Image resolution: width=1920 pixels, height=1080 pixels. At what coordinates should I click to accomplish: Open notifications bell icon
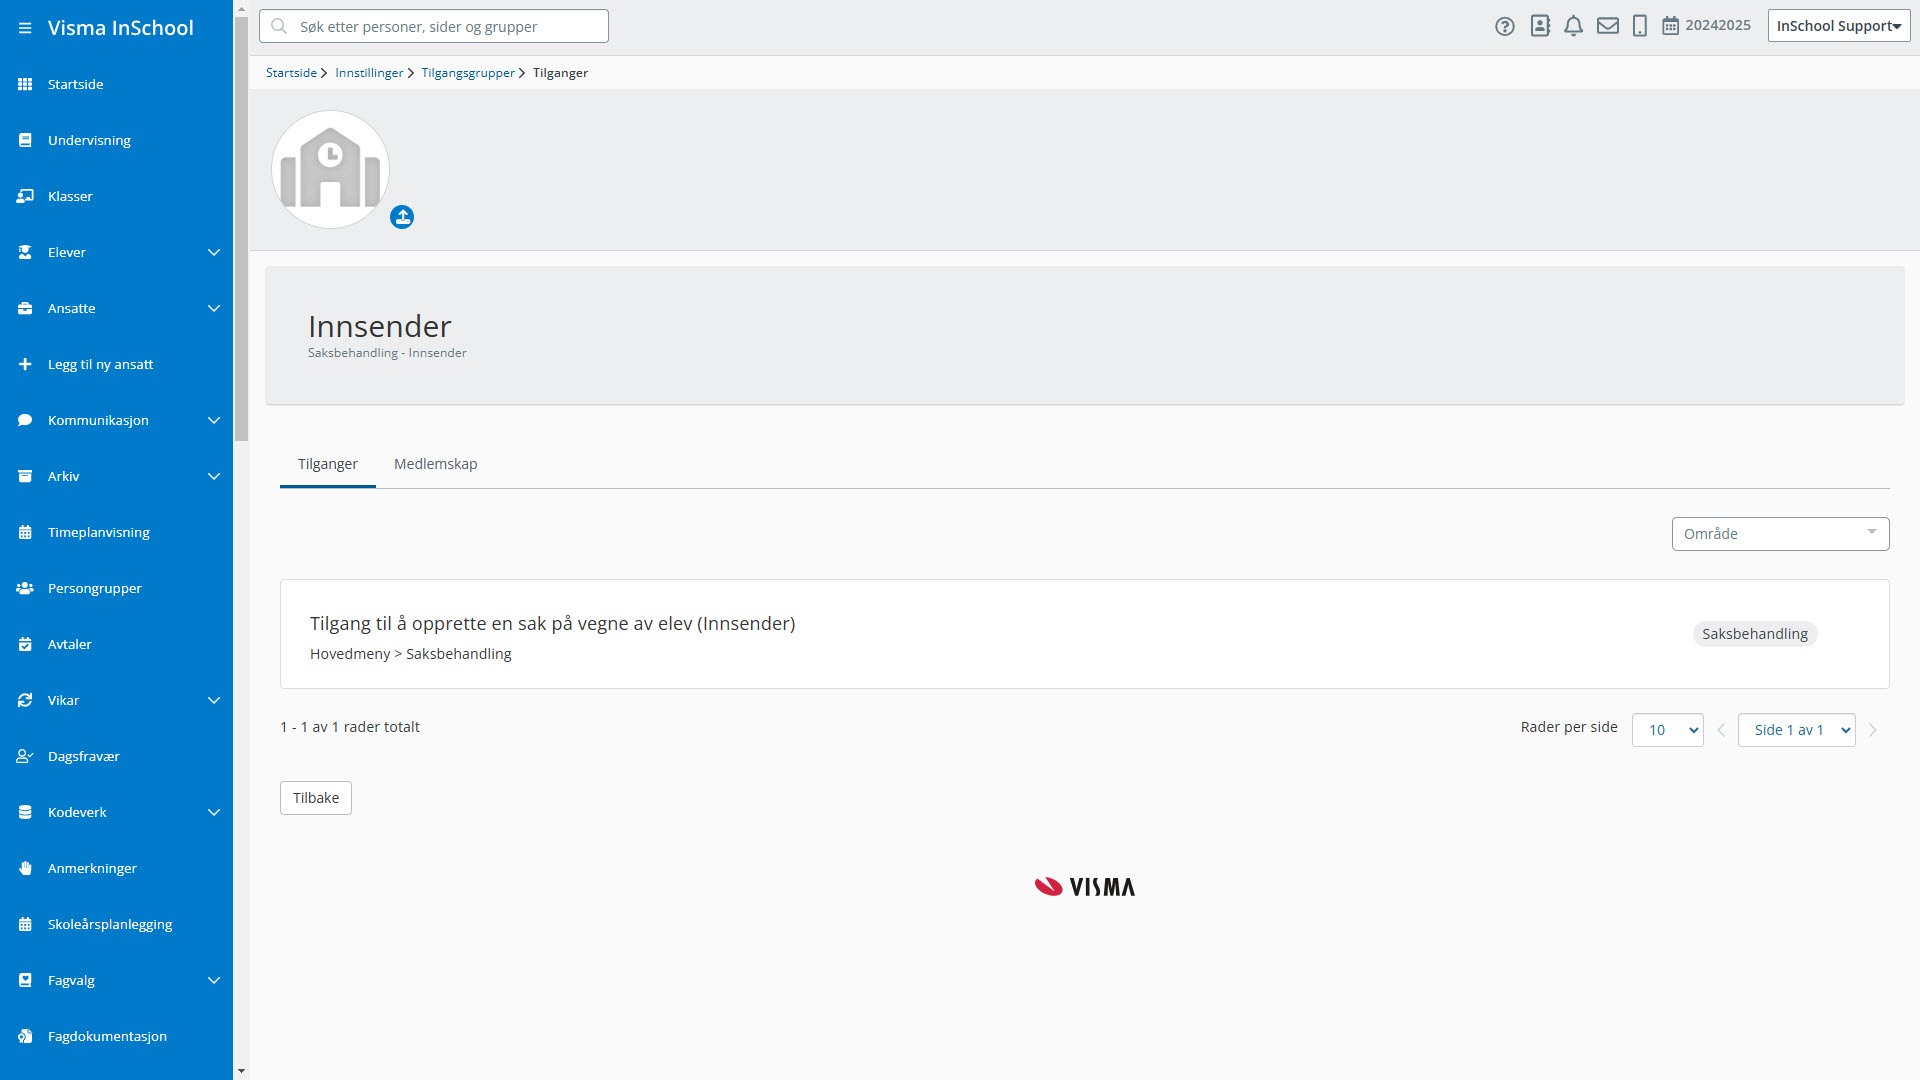[1573, 27]
